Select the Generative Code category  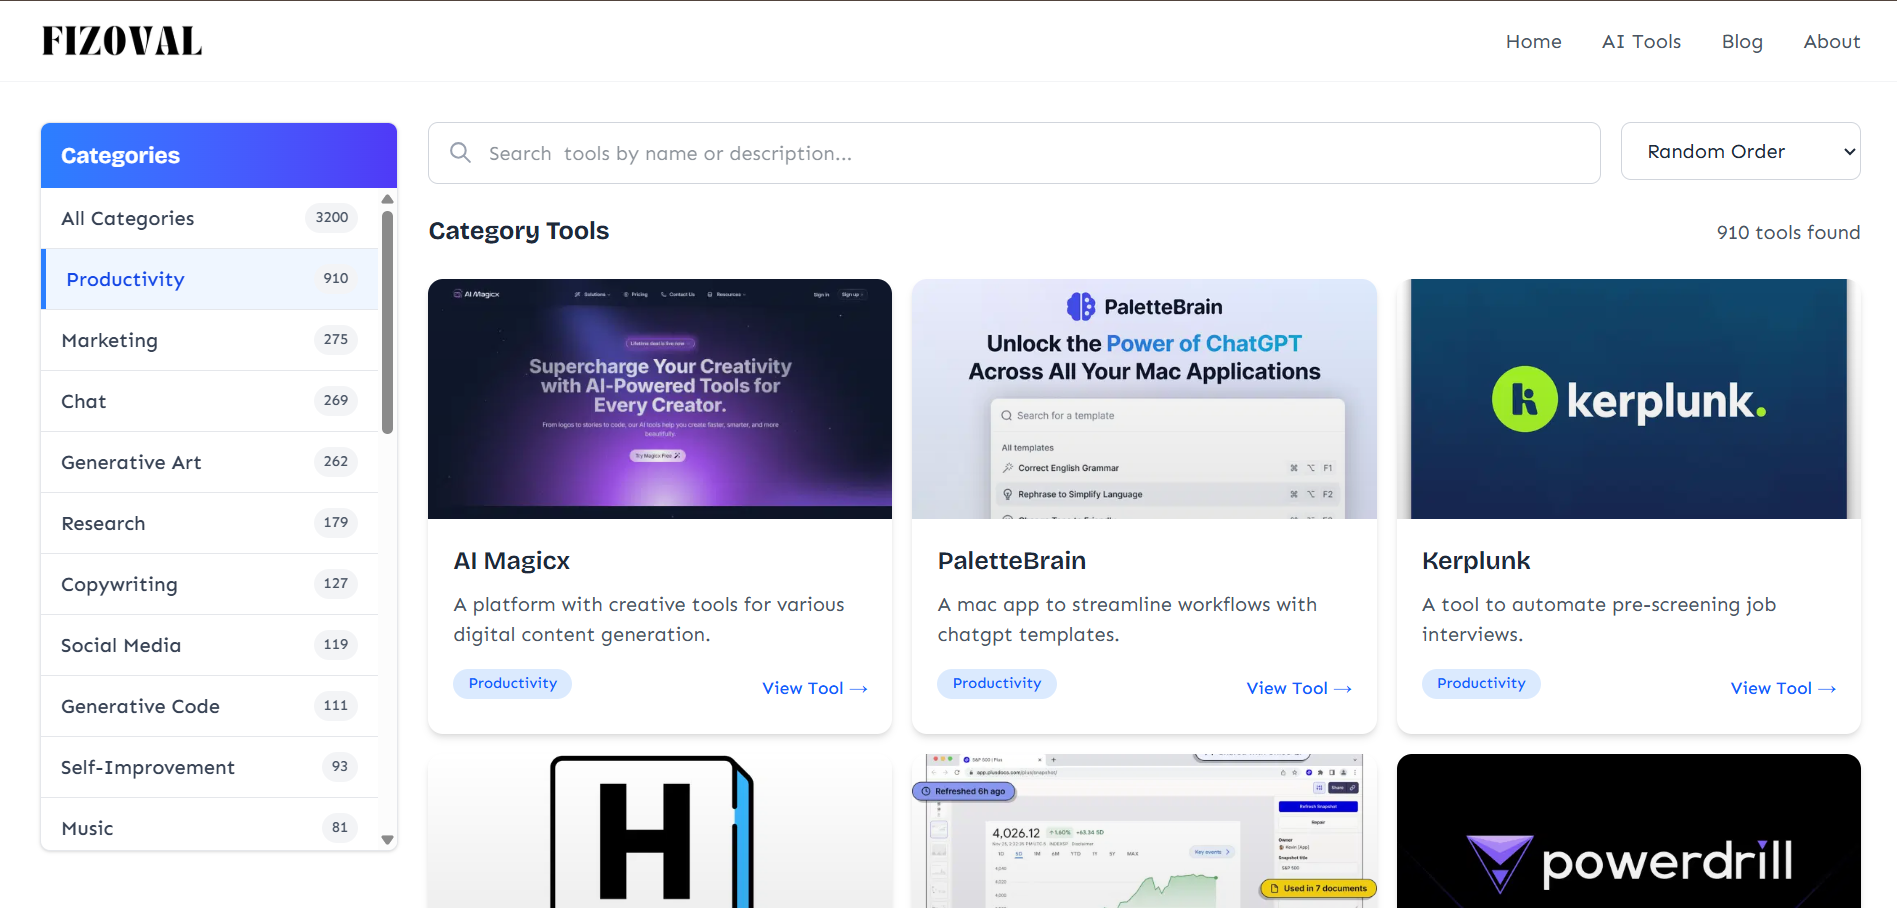(210, 706)
